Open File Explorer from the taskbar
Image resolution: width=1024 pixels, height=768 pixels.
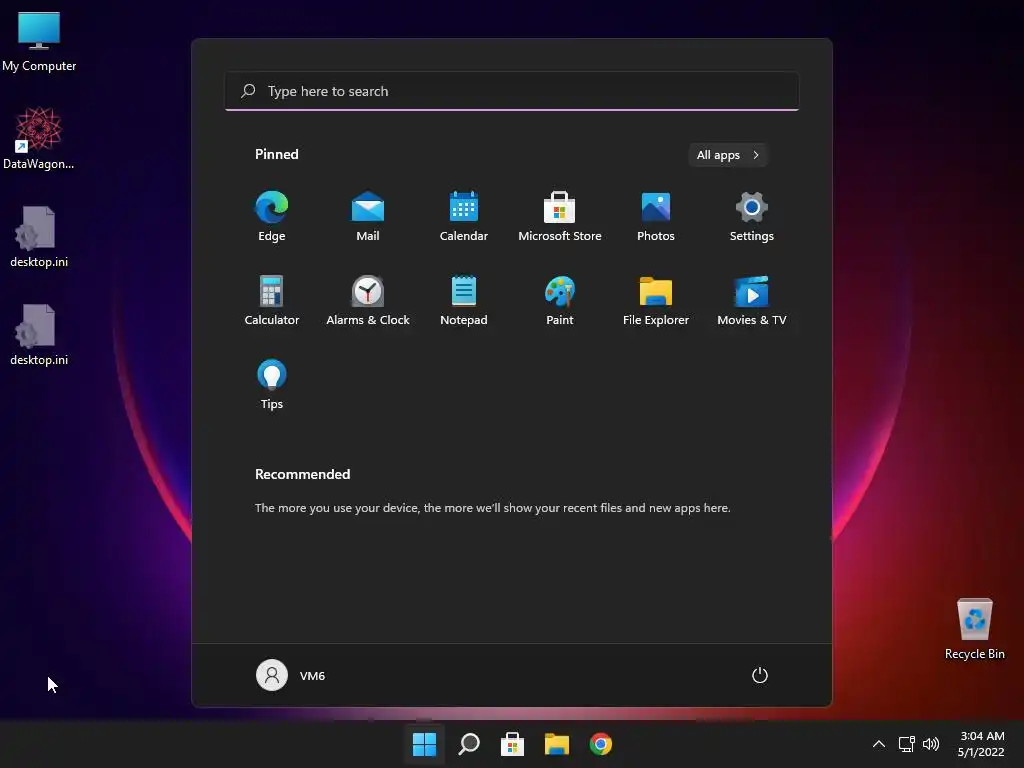coord(557,744)
